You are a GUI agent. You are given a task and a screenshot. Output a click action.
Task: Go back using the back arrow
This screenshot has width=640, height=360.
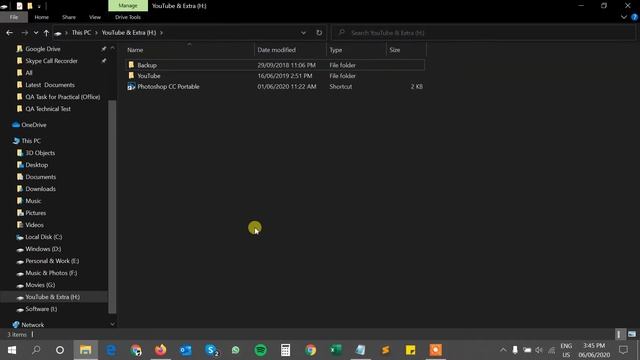point(9,33)
